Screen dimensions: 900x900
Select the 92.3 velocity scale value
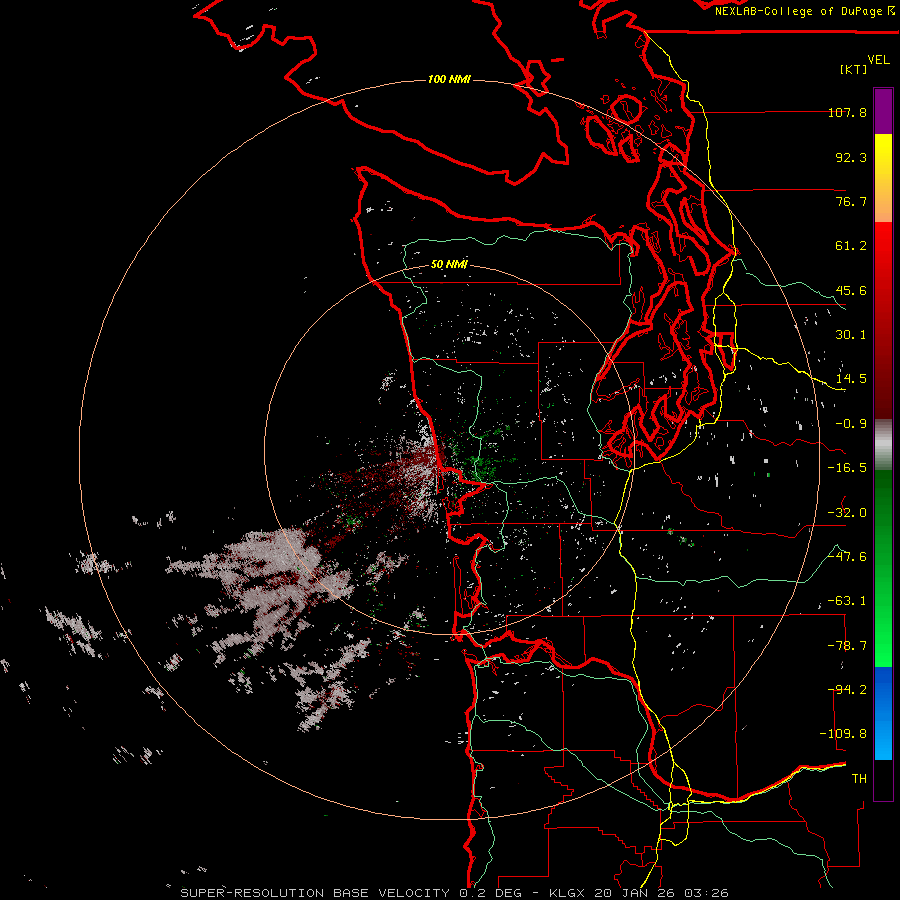tap(851, 157)
